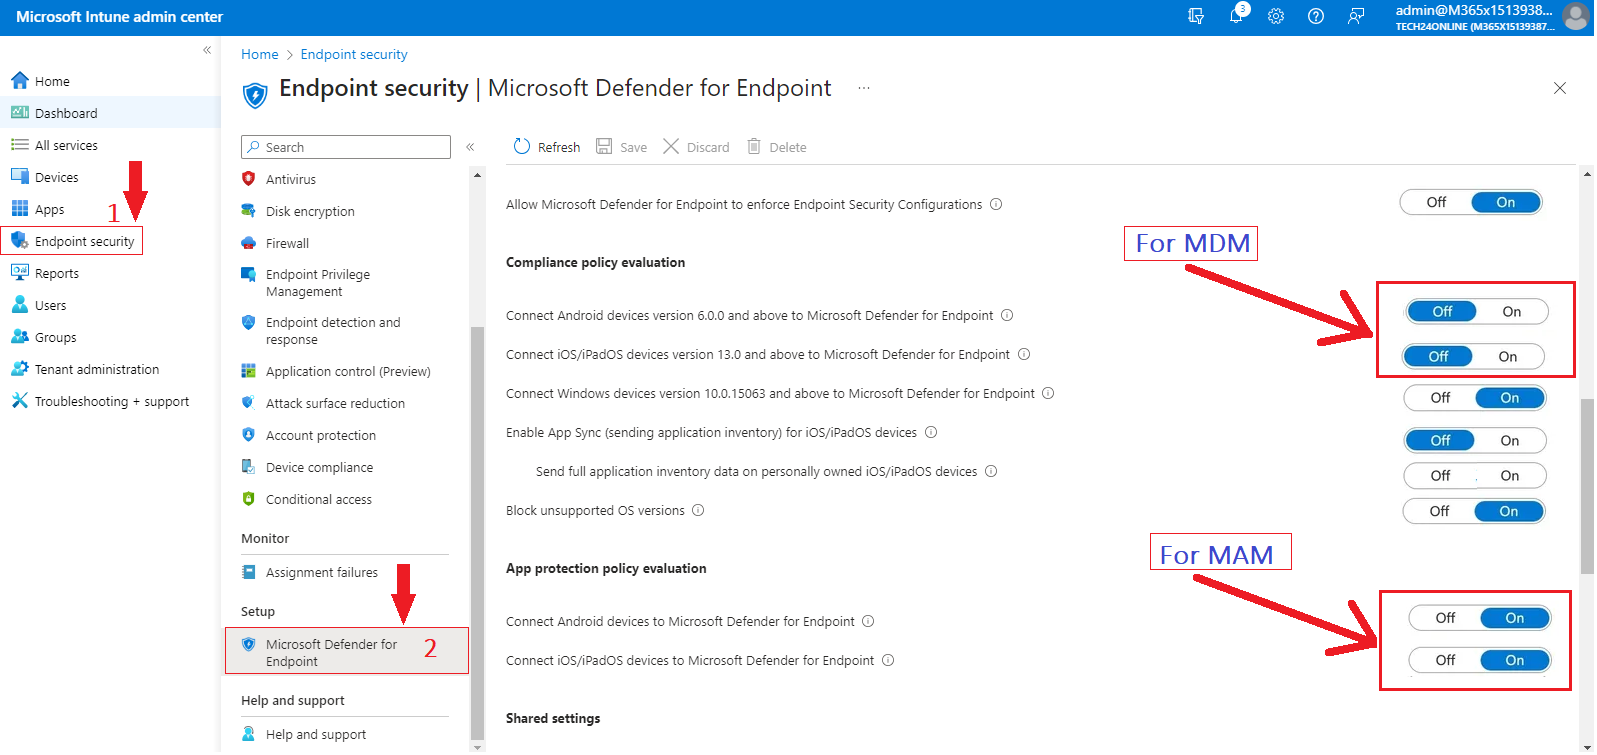
Task: Toggle Connect Windows devices switch
Action: pos(1474,398)
